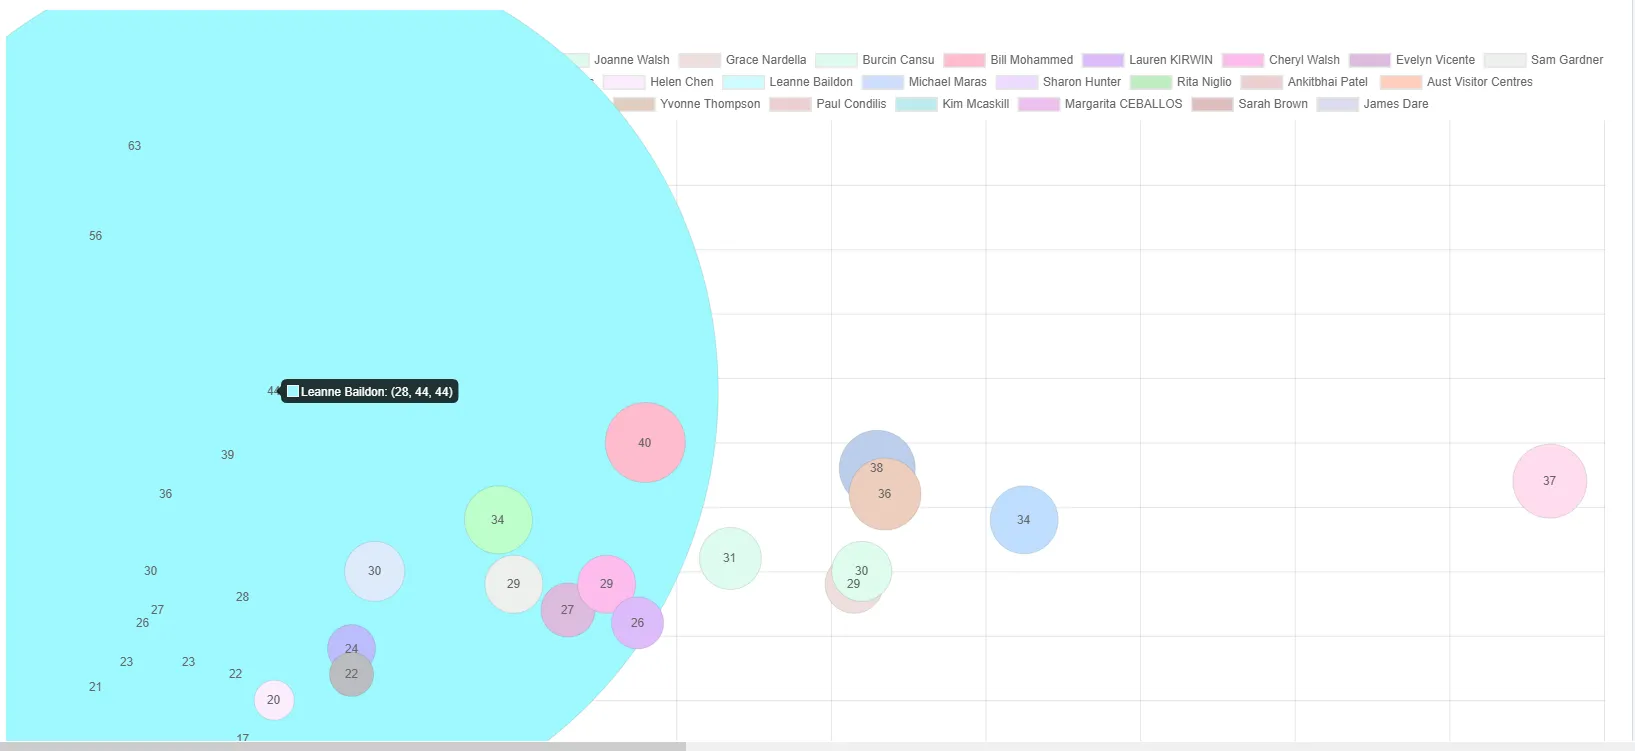Select the mint bubble labeled 31

[x=730, y=558]
